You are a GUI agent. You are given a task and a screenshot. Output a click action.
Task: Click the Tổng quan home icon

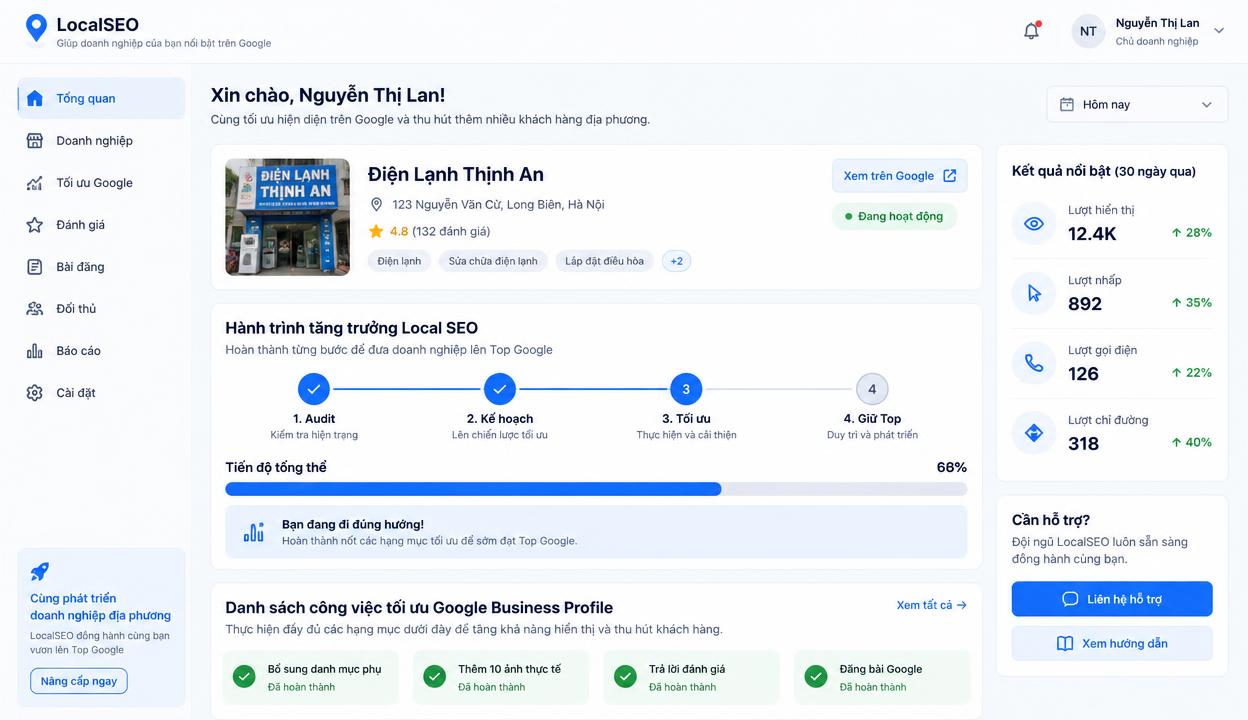35,98
